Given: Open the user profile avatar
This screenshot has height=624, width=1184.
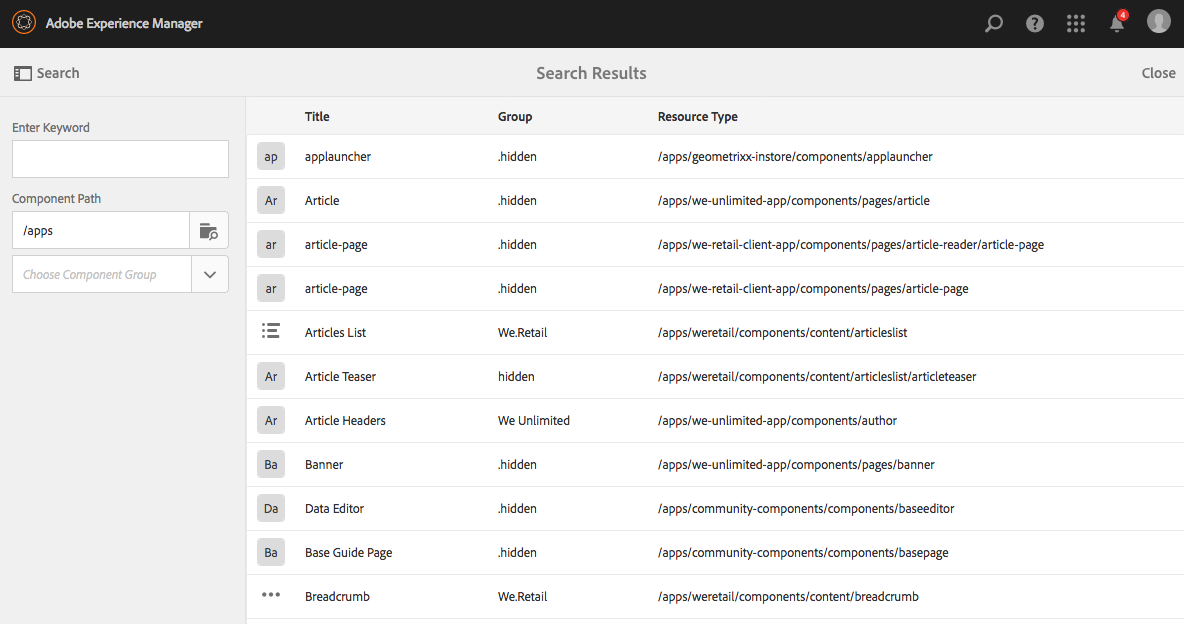Looking at the screenshot, I should [1158, 21].
